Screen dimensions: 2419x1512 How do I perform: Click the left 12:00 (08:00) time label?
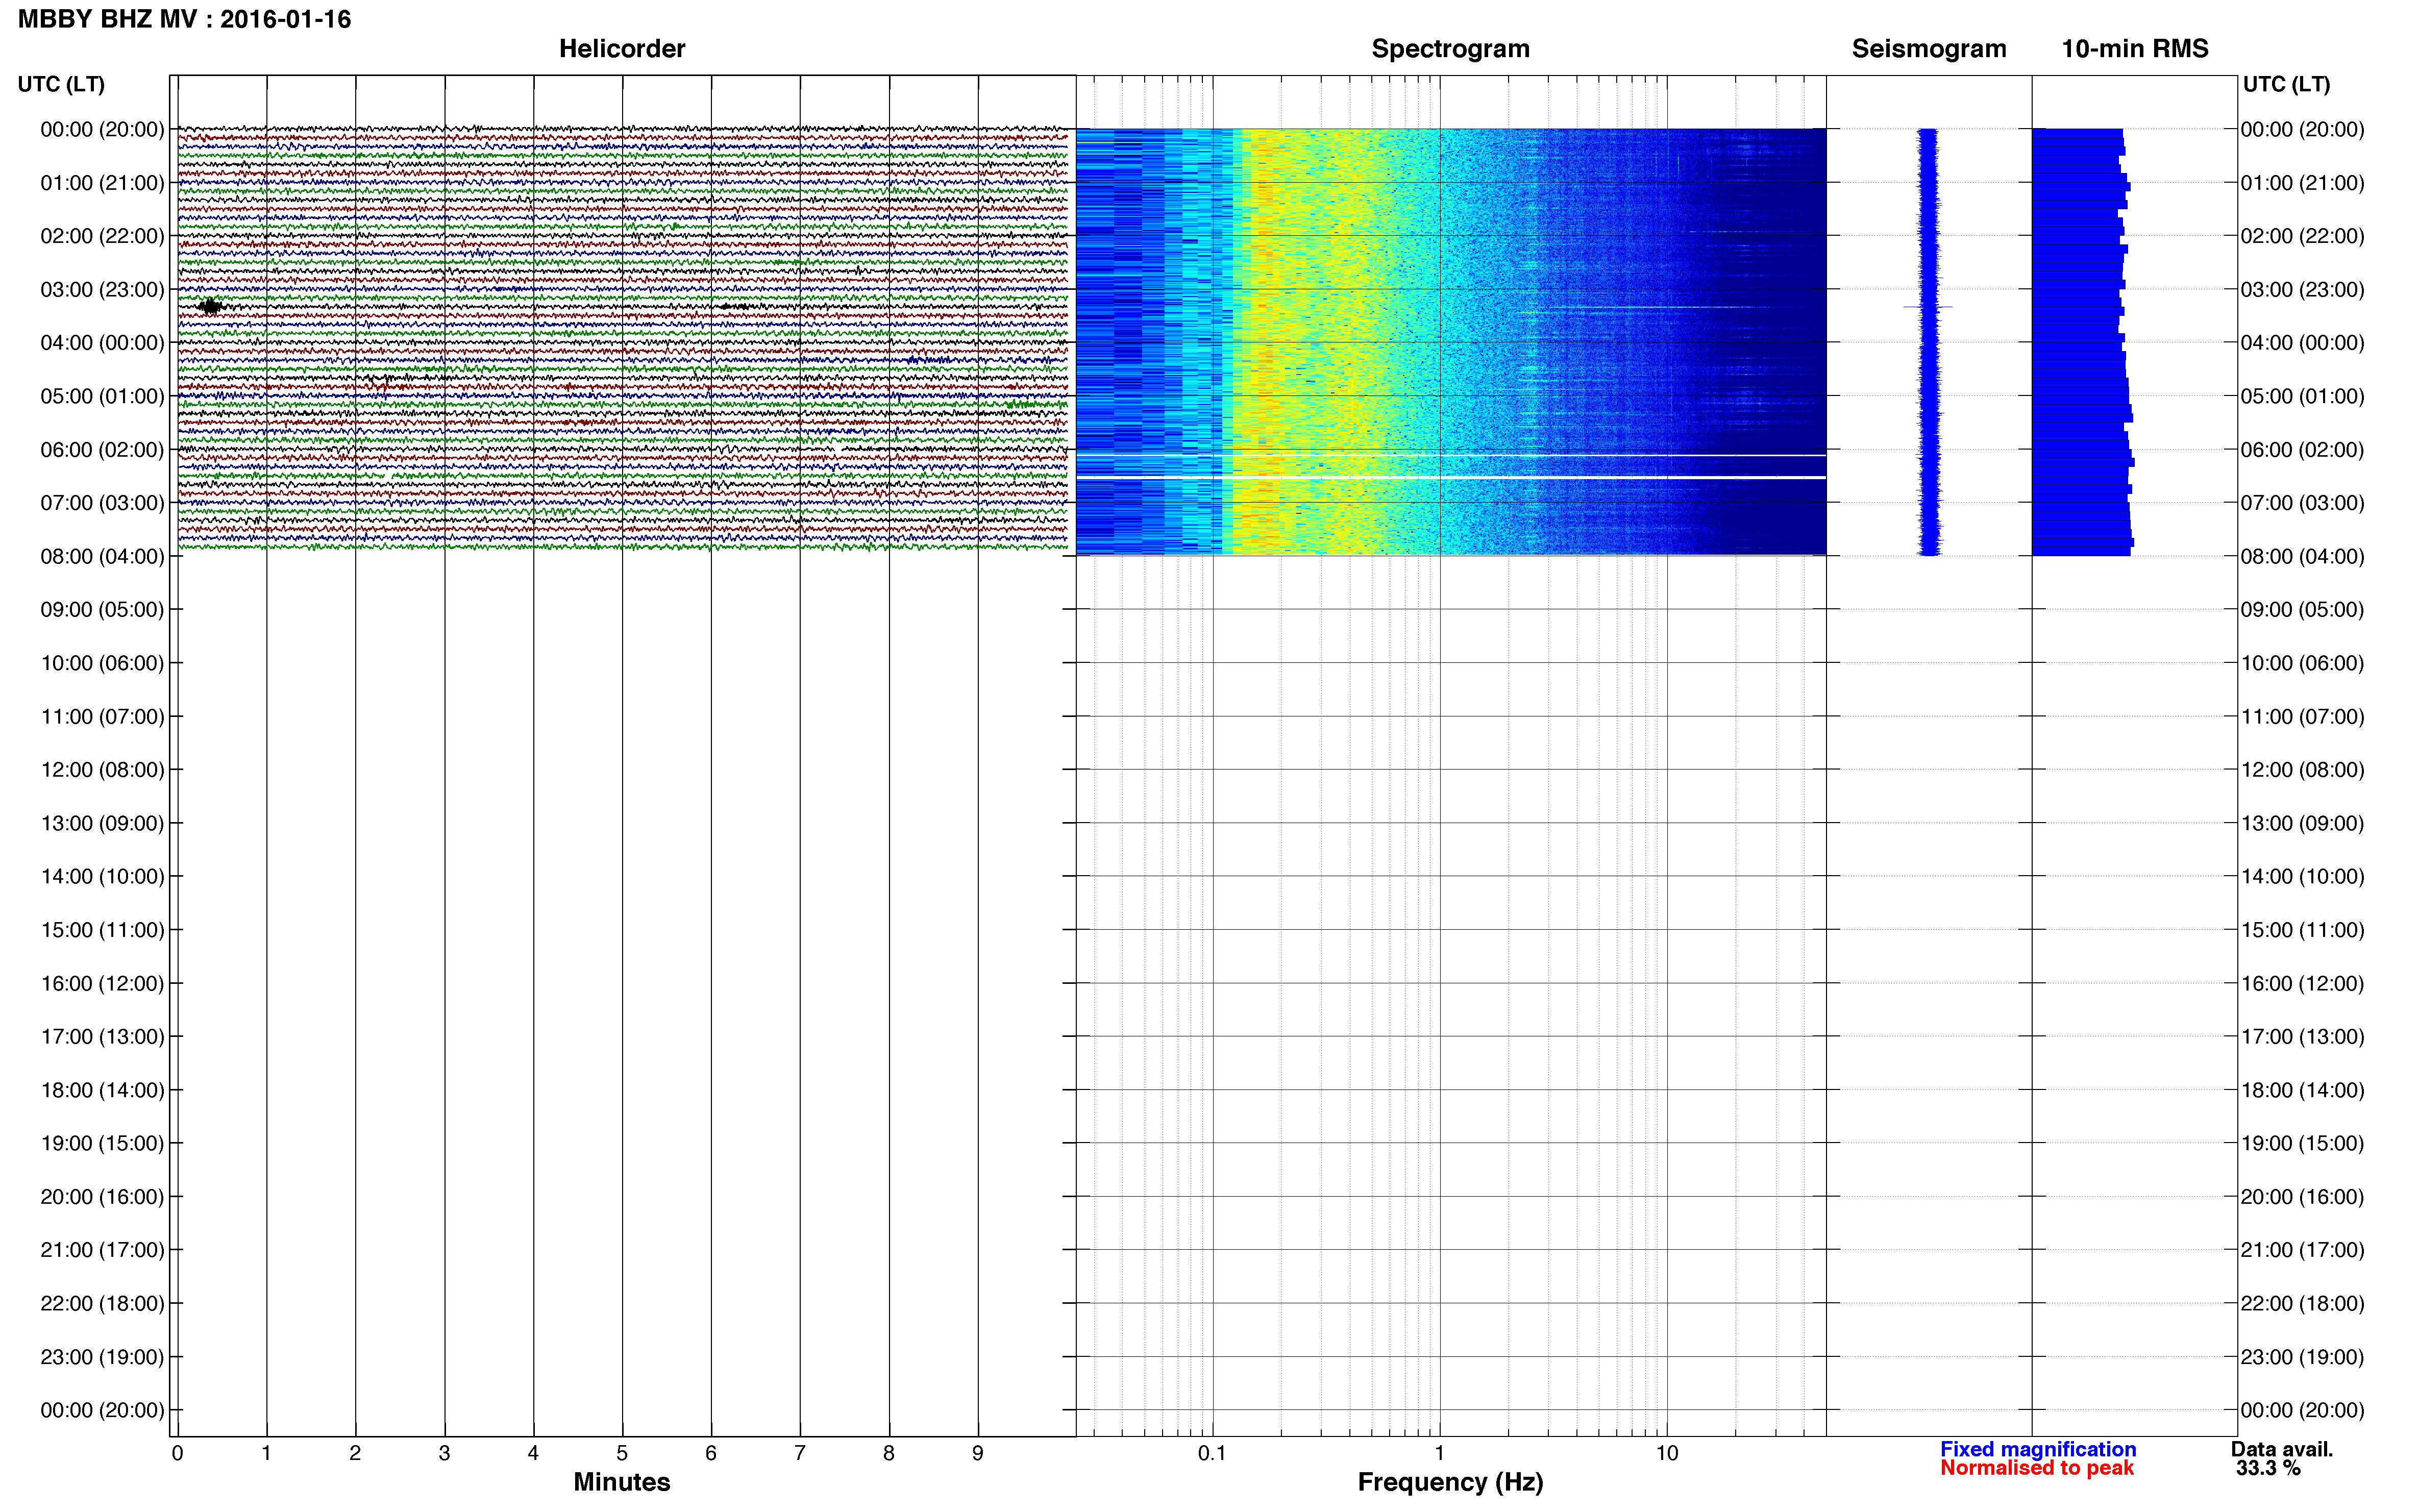coord(102,769)
